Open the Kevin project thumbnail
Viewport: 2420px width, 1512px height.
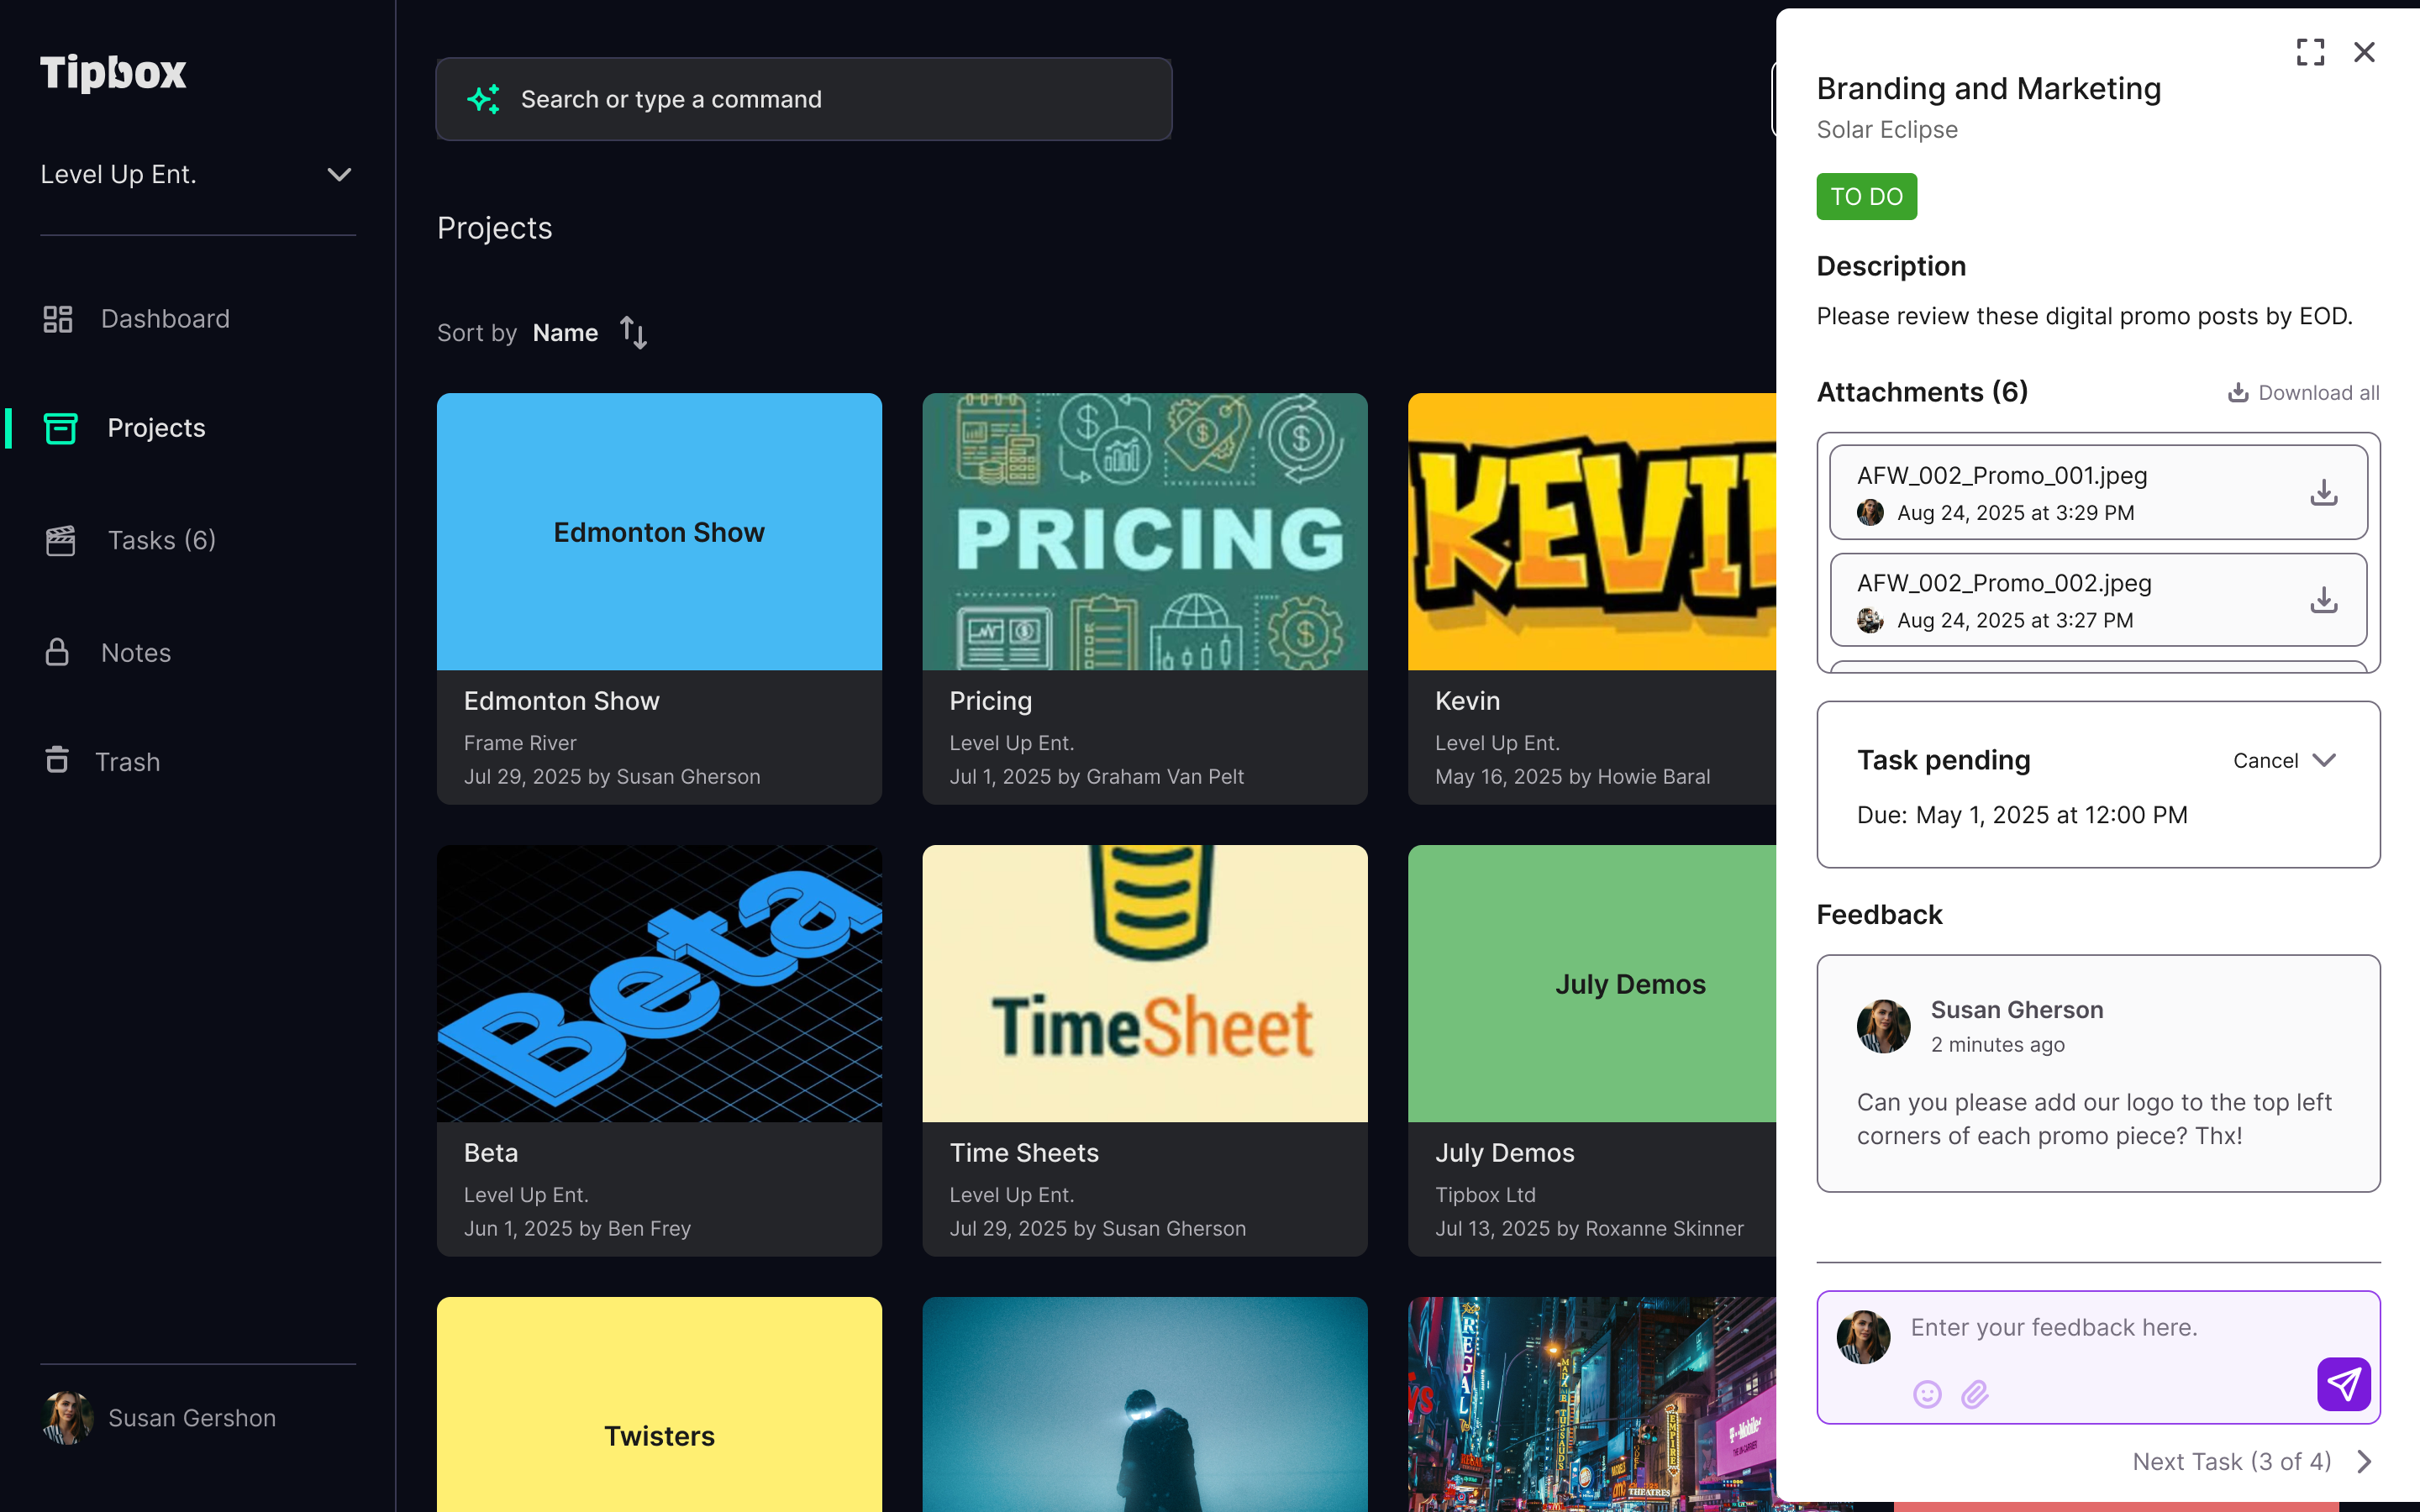tap(1592, 531)
